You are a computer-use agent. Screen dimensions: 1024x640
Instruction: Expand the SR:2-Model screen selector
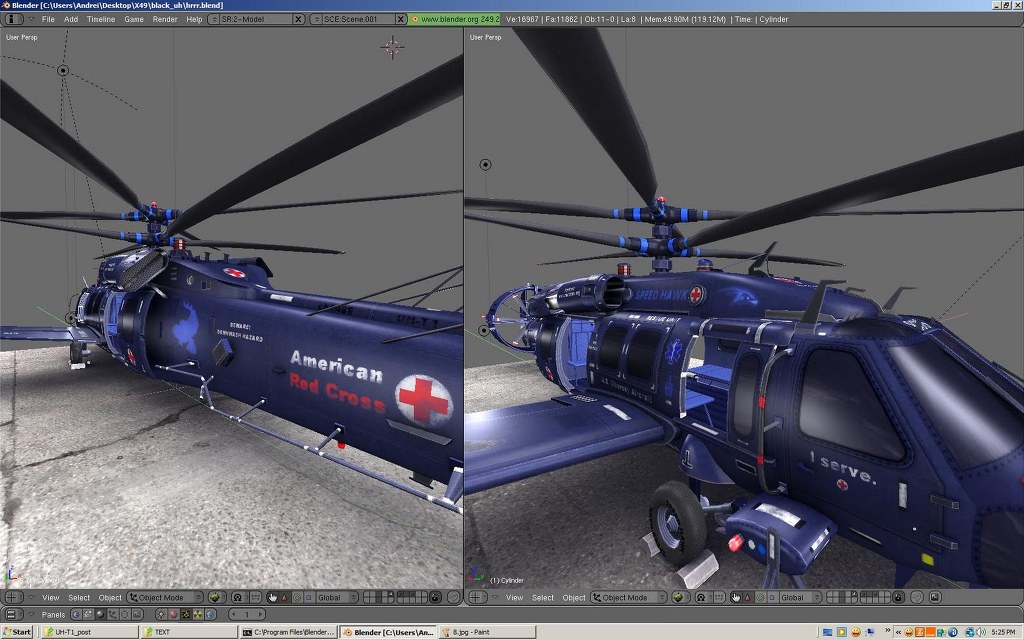(214, 19)
